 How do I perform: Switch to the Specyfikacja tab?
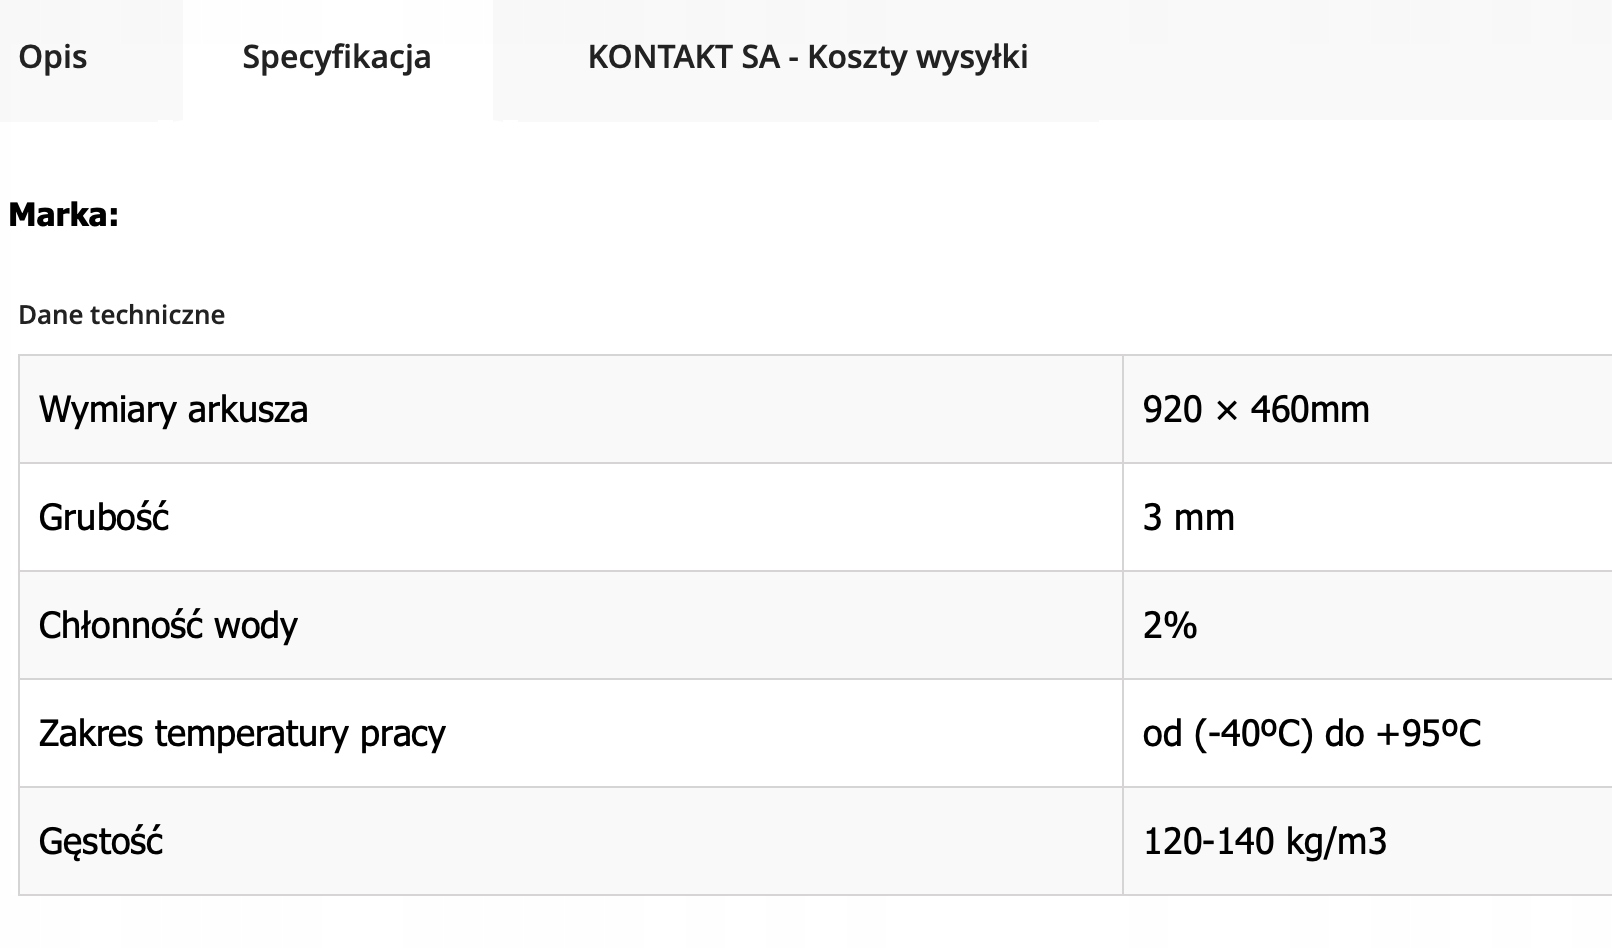click(x=336, y=57)
